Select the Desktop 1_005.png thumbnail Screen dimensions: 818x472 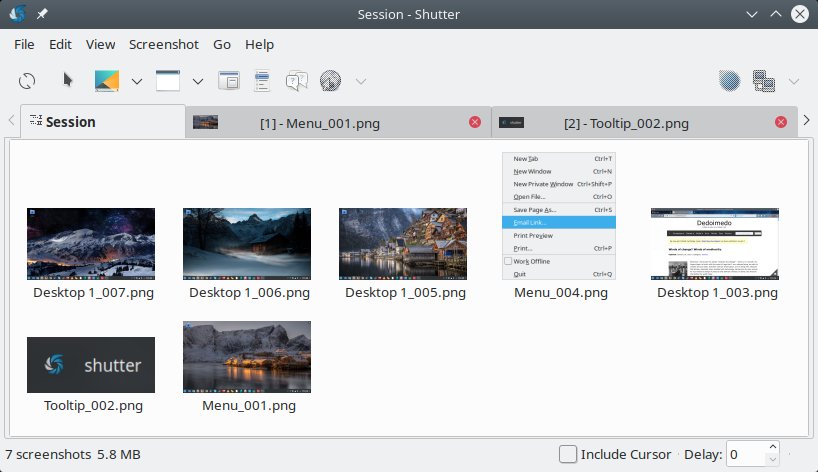[x=403, y=244]
